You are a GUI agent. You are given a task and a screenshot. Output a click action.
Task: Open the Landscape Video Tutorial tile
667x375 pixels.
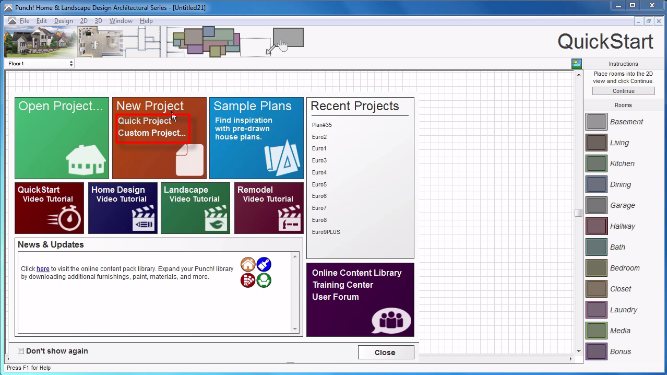[195, 208]
